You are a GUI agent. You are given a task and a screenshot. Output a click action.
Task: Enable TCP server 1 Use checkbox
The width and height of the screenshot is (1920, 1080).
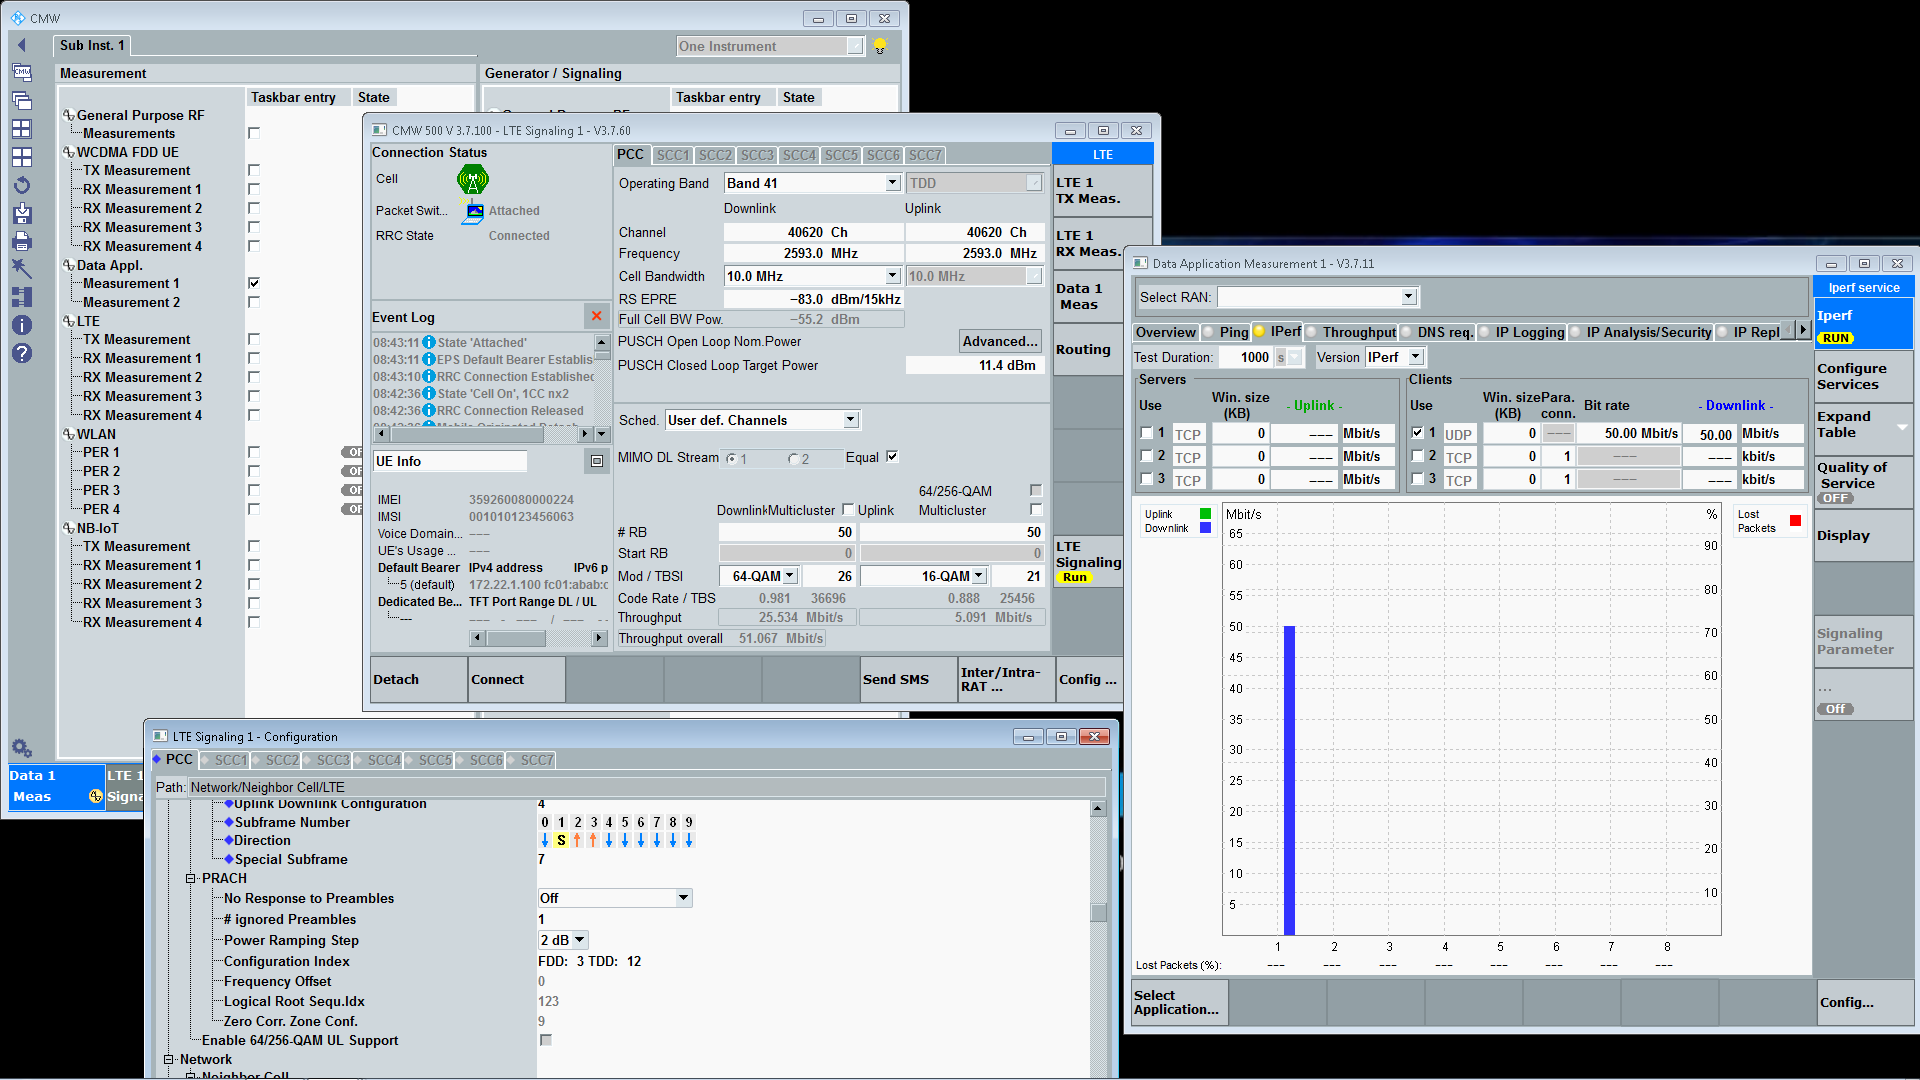point(1146,433)
